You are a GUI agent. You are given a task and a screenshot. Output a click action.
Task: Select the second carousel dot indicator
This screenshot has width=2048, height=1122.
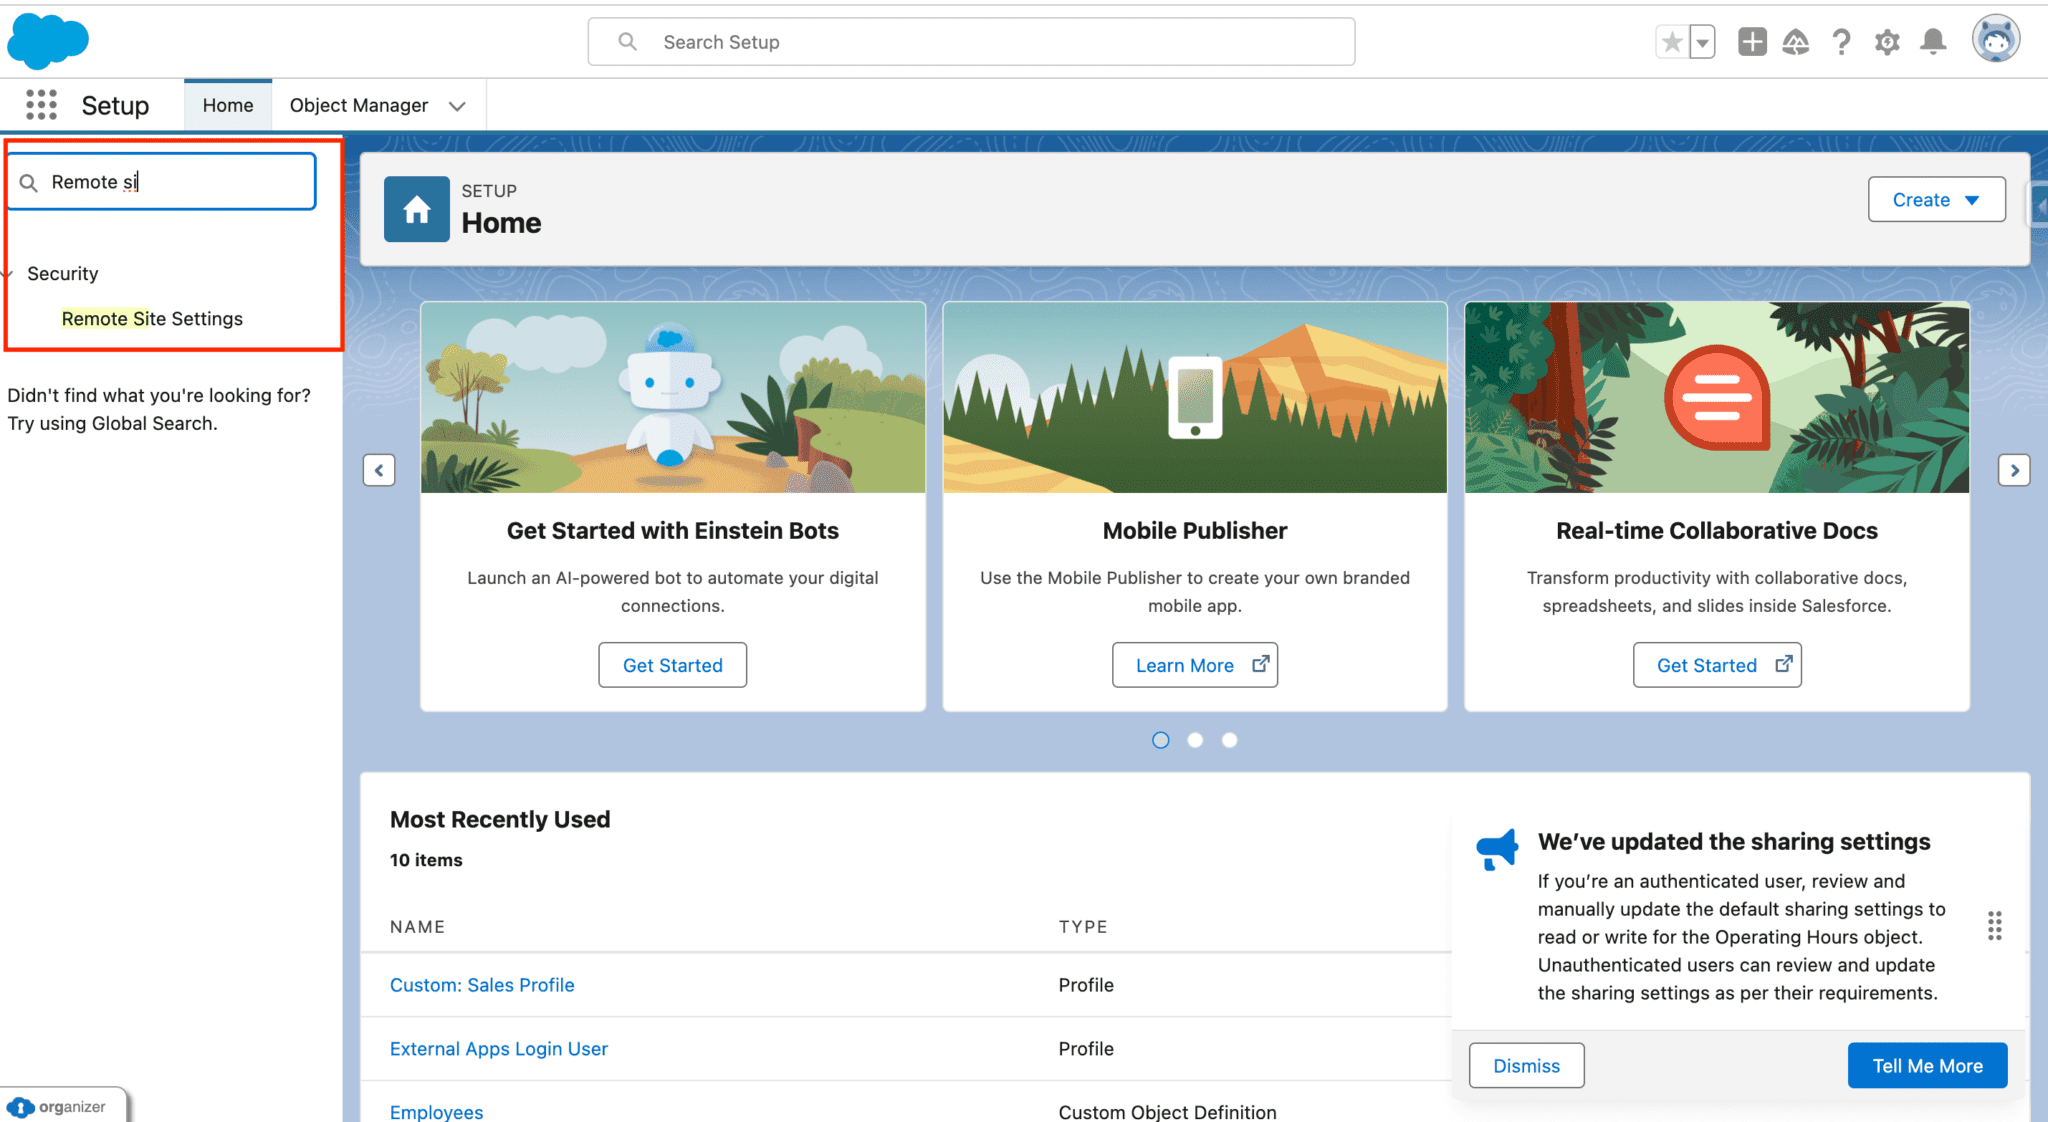click(x=1194, y=740)
